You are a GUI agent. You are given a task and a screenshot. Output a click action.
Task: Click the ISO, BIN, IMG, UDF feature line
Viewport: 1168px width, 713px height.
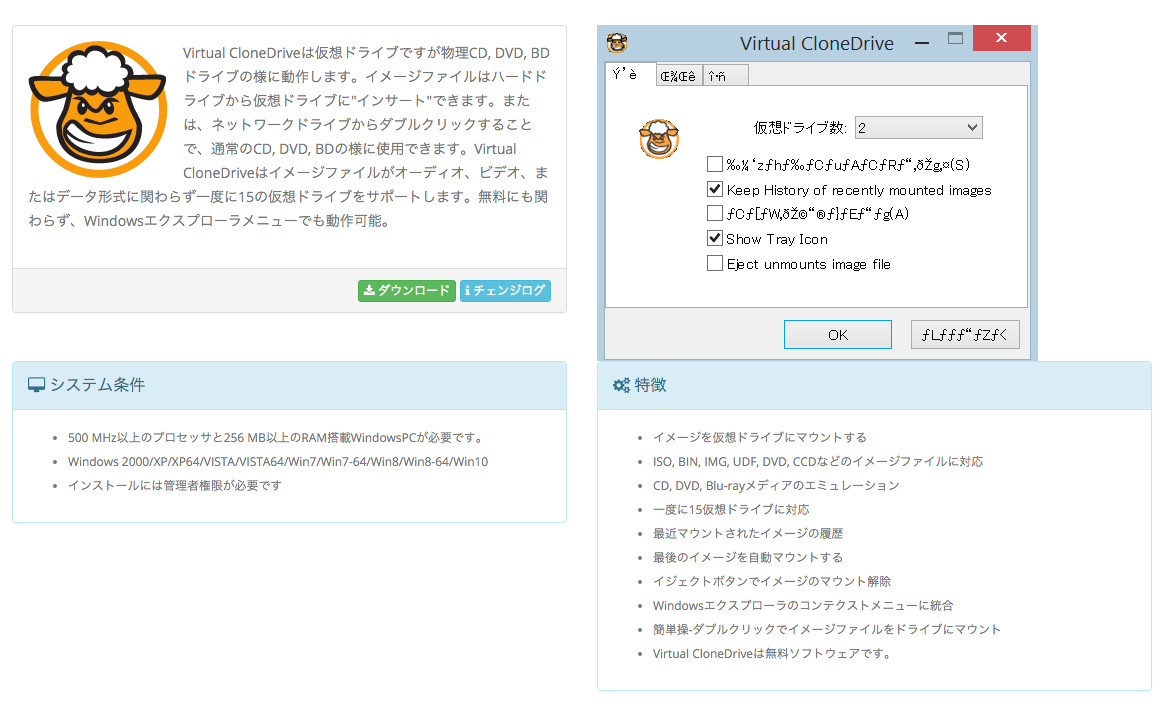point(818,461)
